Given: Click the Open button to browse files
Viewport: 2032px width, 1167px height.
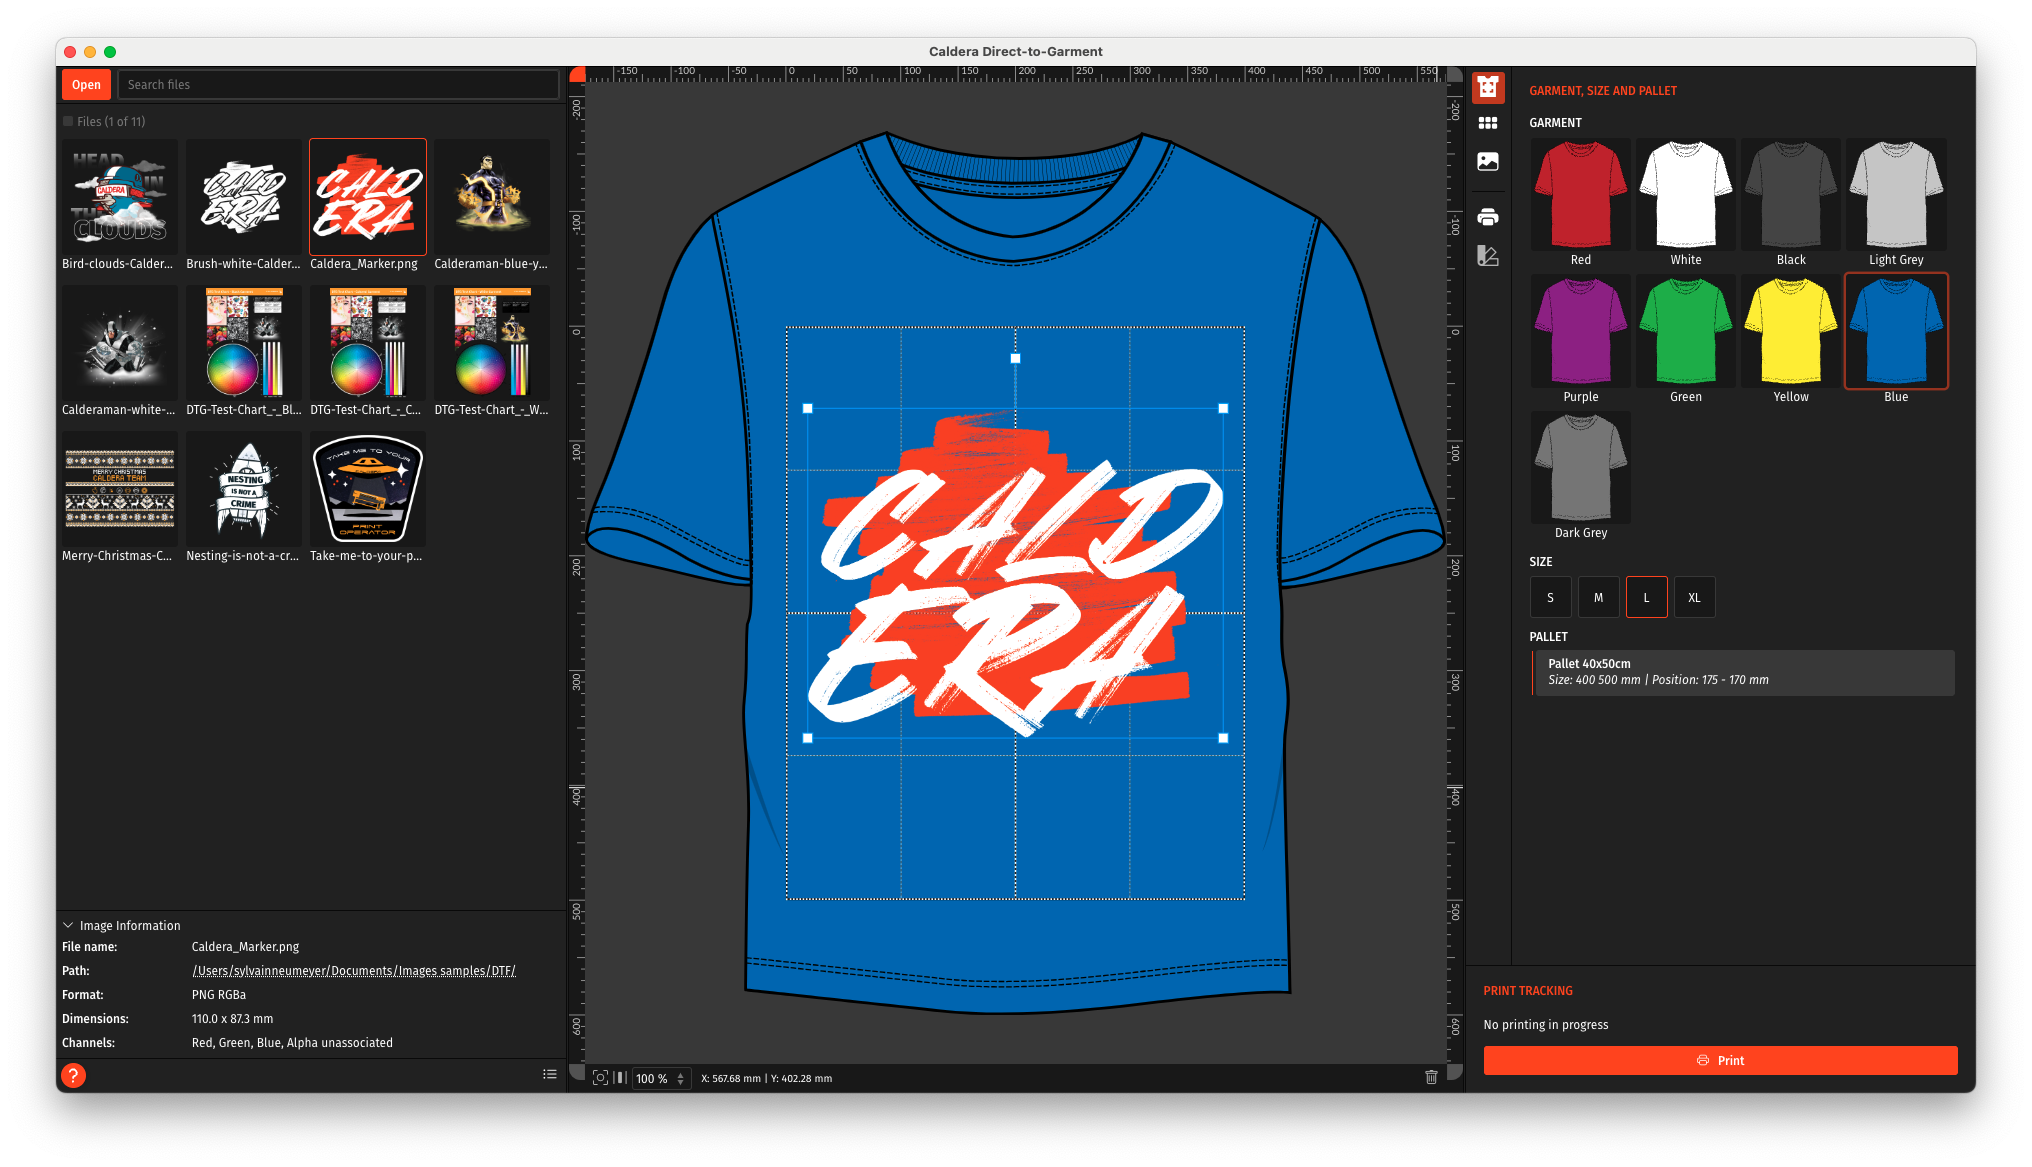Looking at the screenshot, I should 87,84.
